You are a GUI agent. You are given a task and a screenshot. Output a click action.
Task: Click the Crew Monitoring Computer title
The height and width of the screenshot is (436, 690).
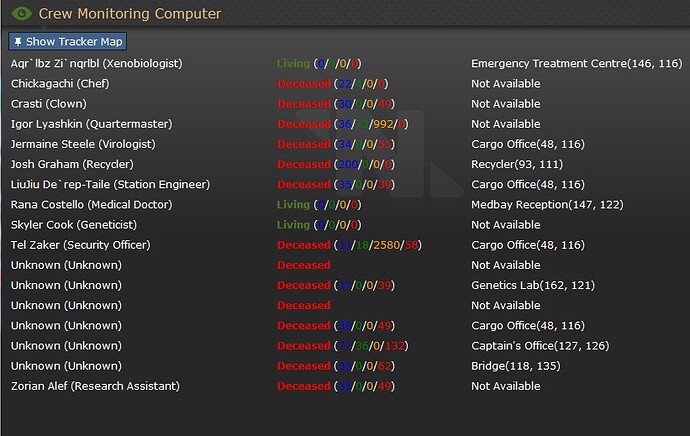click(x=130, y=14)
